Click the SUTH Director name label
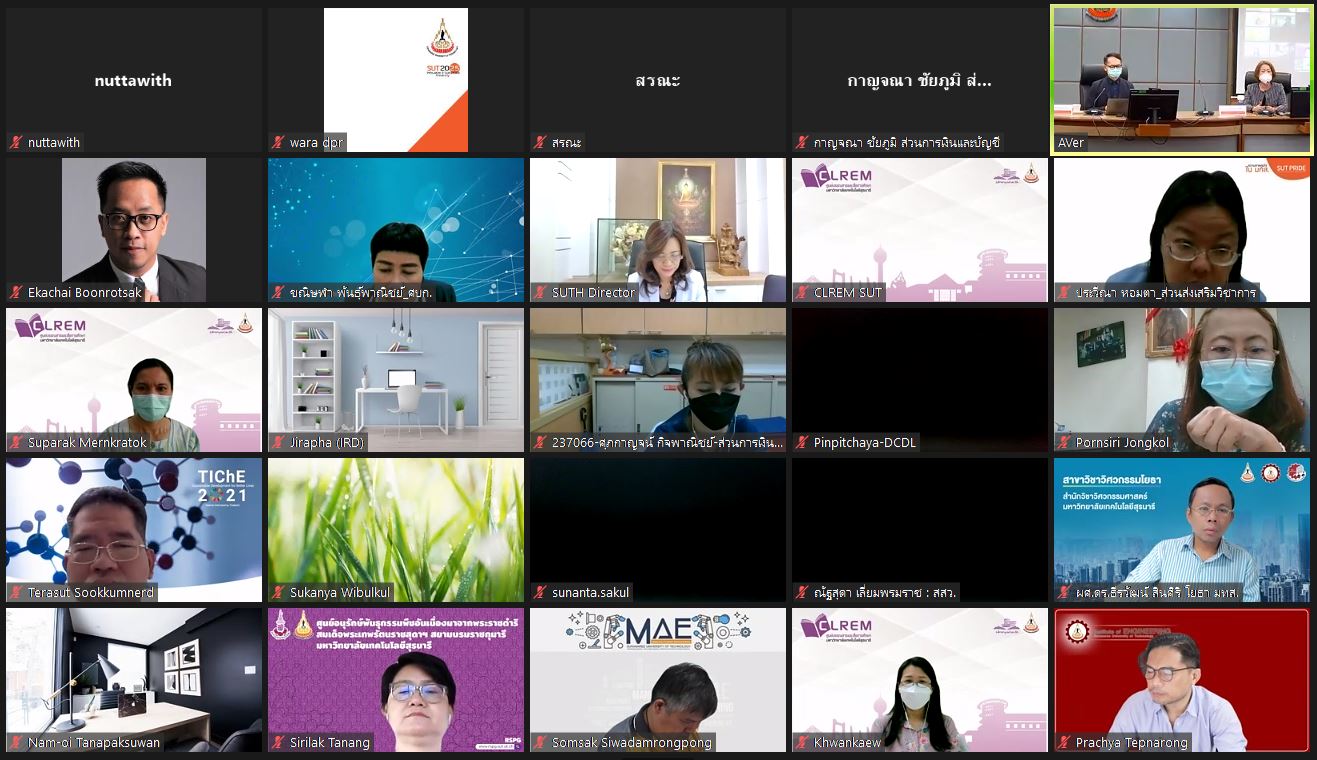The width and height of the screenshot is (1317, 760). [594, 293]
